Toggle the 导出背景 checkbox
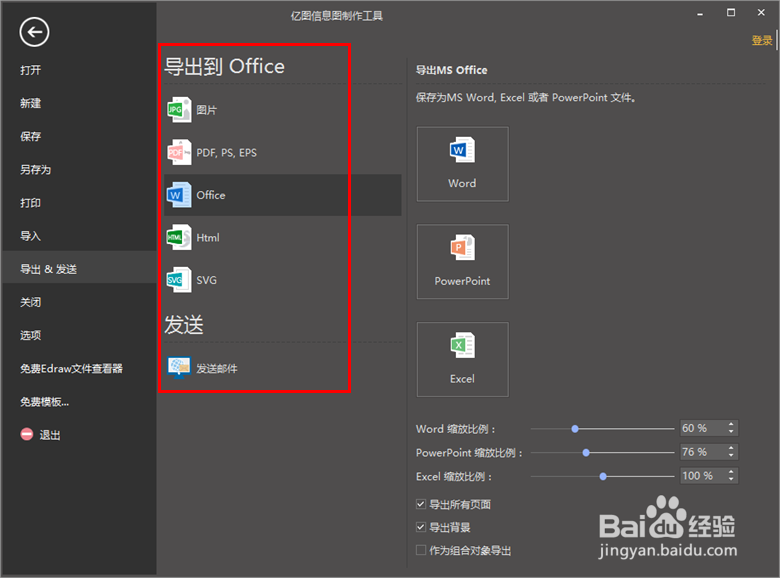The width and height of the screenshot is (780, 578). pyautogui.click(x=421, y=527)
